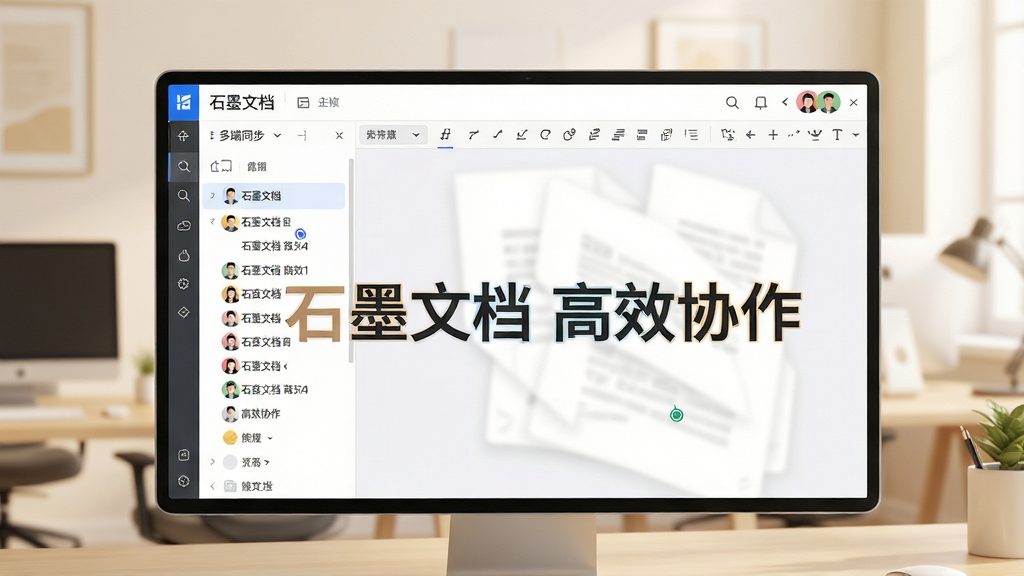Open the calendar icon near sidebar bottom
Image resolution: width=1024 pixels, height=576 pixels.
(184, 455)
